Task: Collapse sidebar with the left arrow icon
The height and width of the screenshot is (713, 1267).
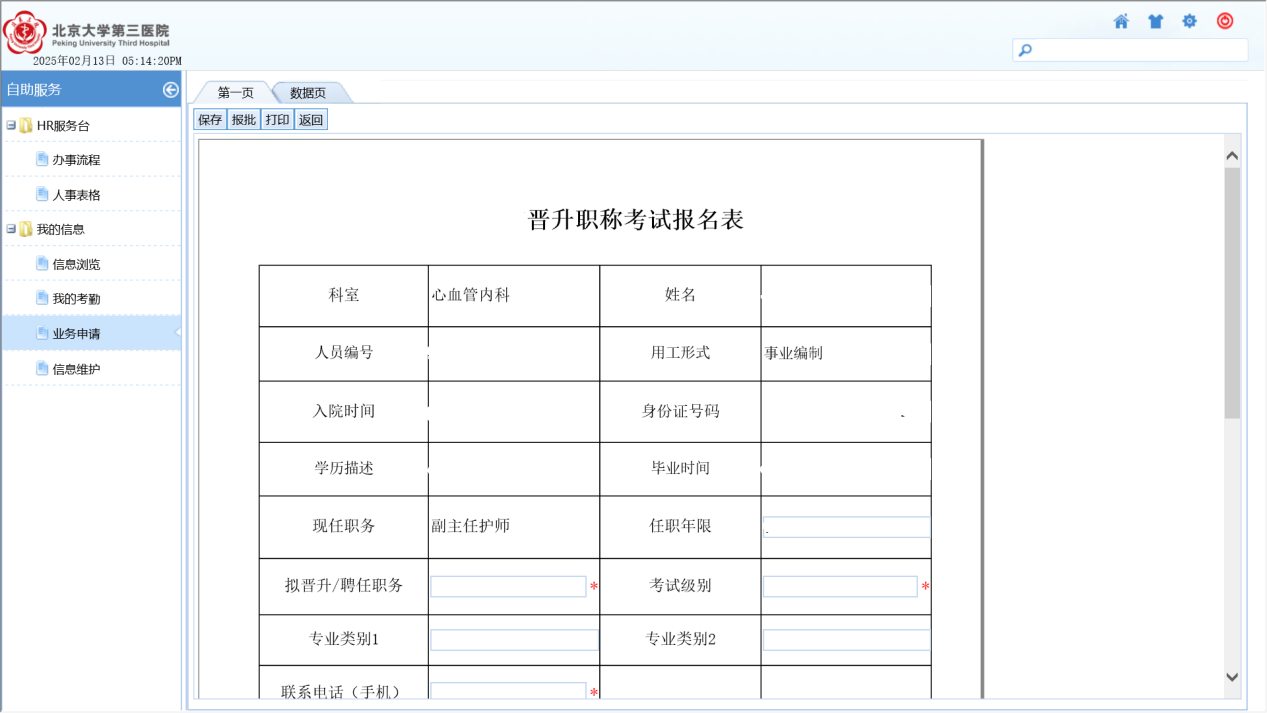Action: click(170, 90)
